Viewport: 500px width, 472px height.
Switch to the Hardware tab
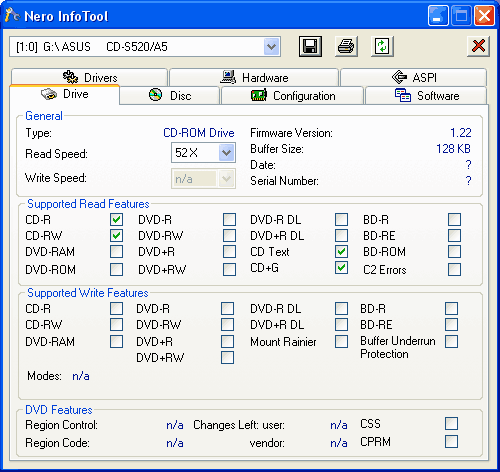pyautogui.click(x=254, y=77)
